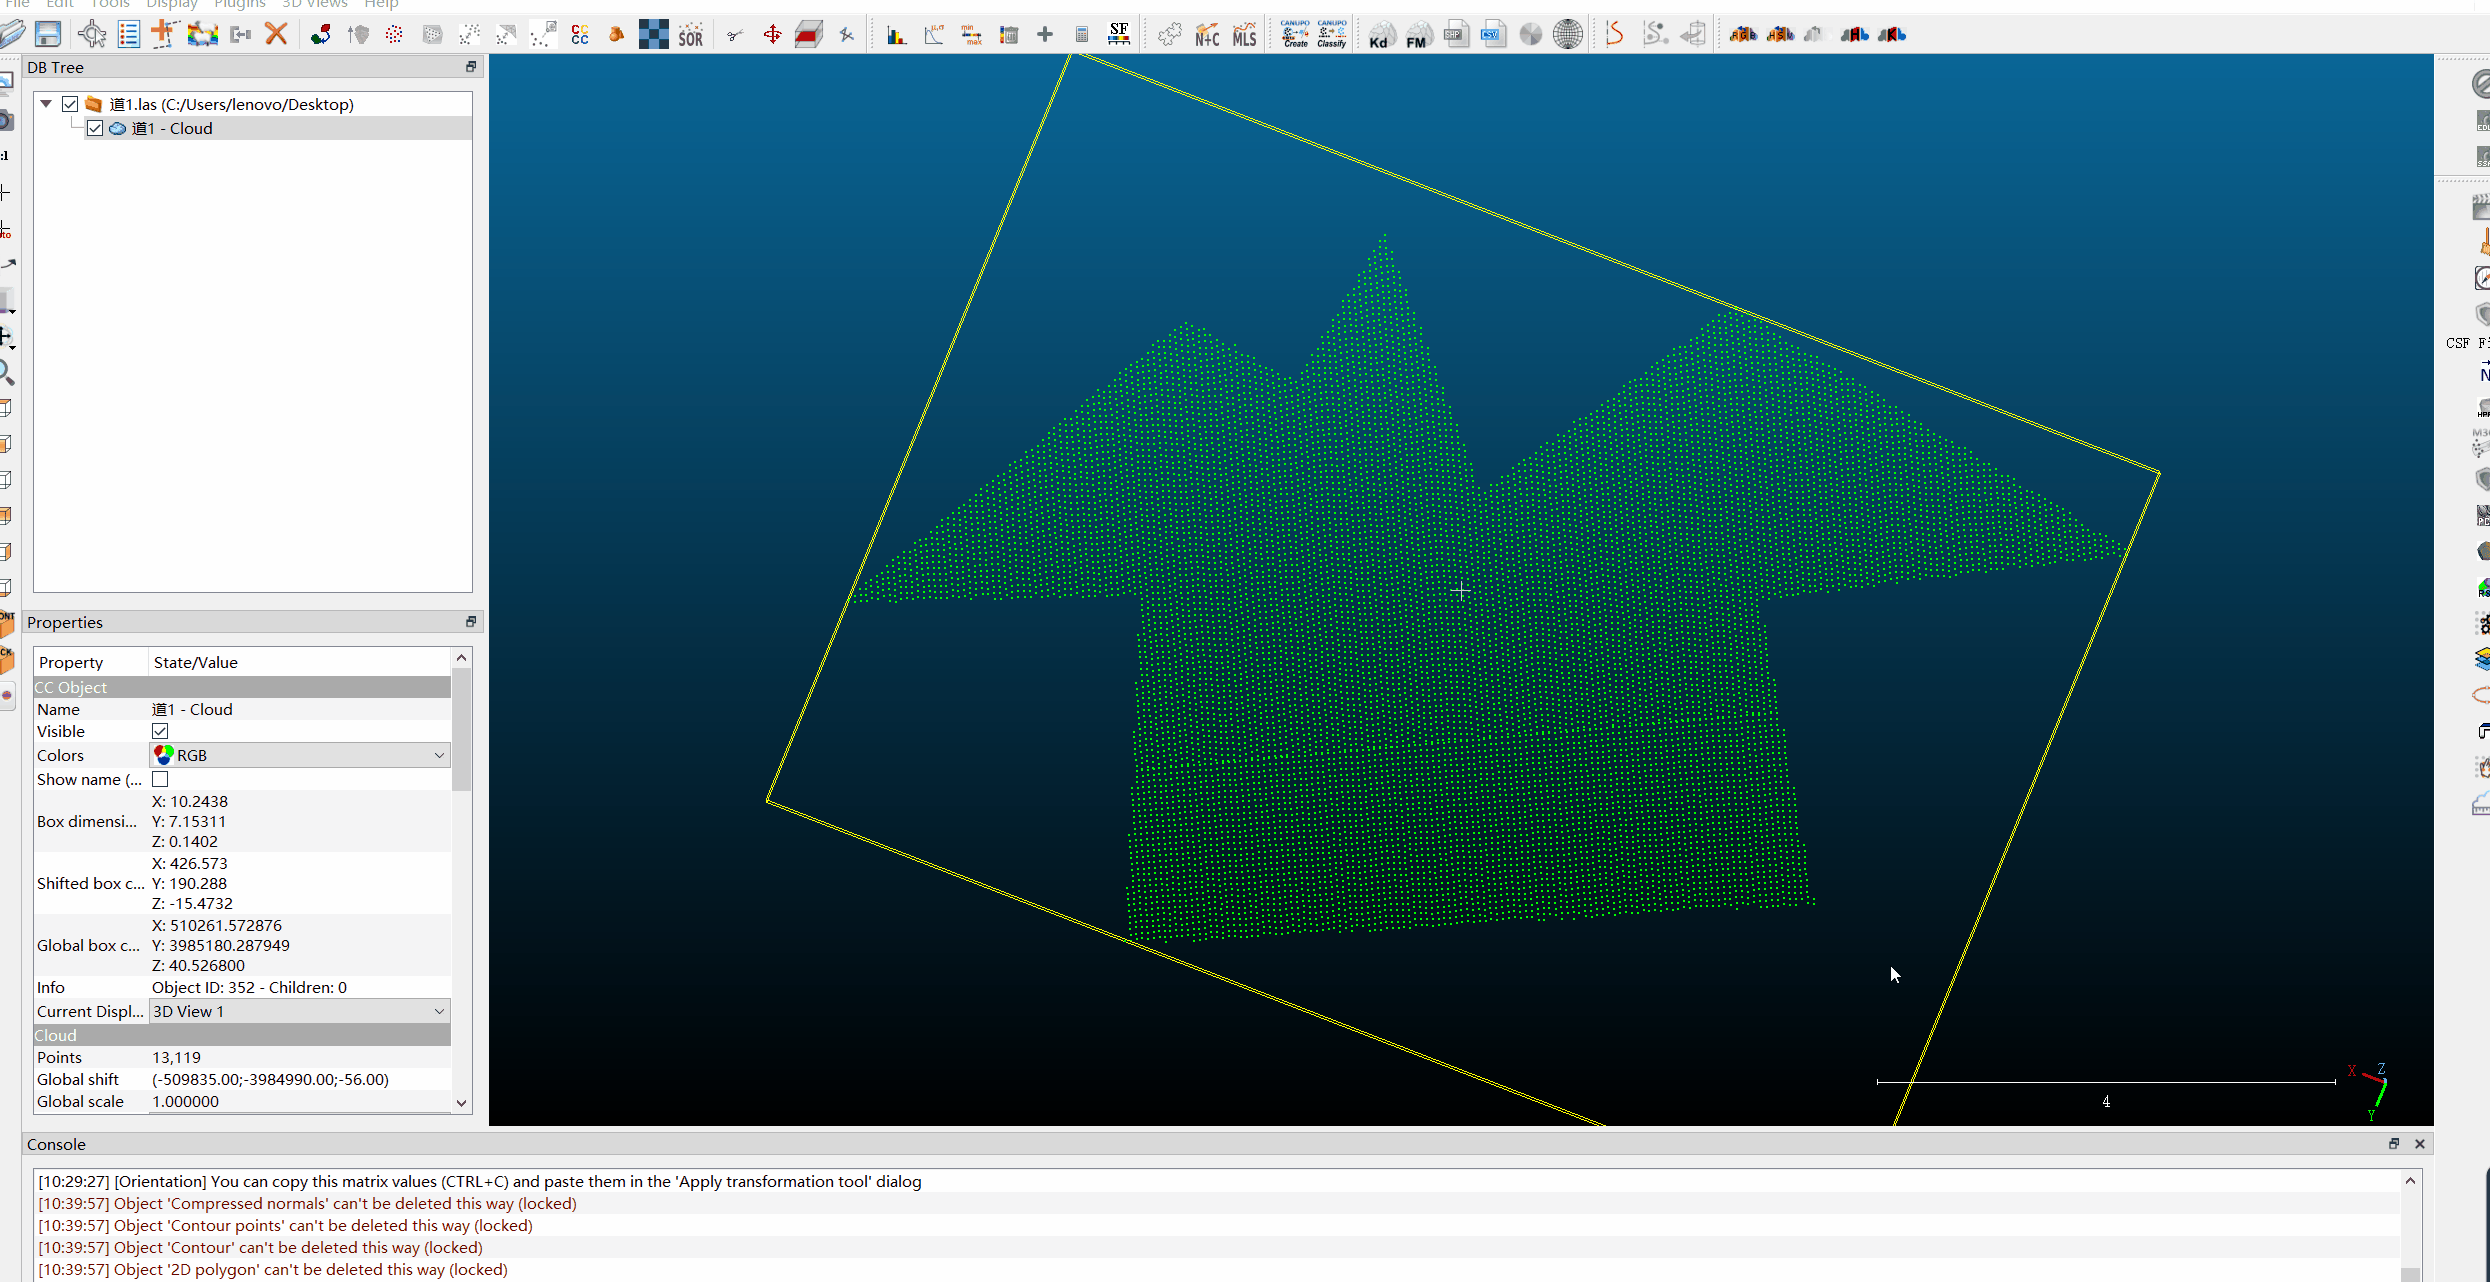Uncheck the 道1 - Cloud tree checkbox
The height and width of the screenshot is (1282, 2490).
pyautogui.click(x=95, y=128)
